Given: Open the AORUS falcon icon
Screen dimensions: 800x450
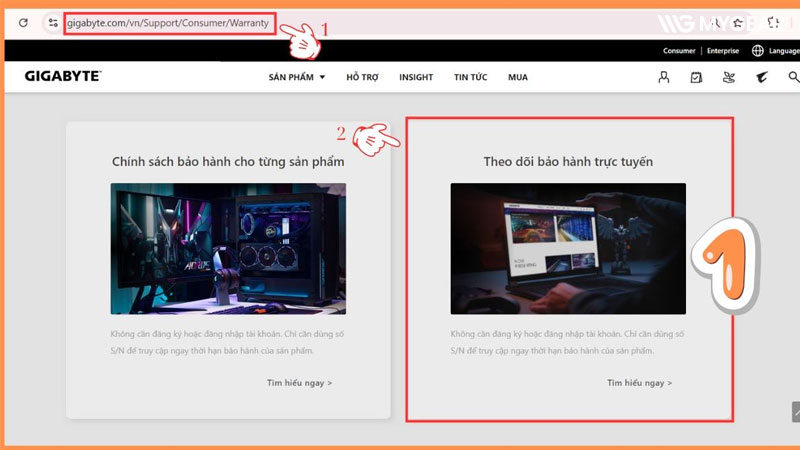Looking at the screenshot, I should (762, 78).
